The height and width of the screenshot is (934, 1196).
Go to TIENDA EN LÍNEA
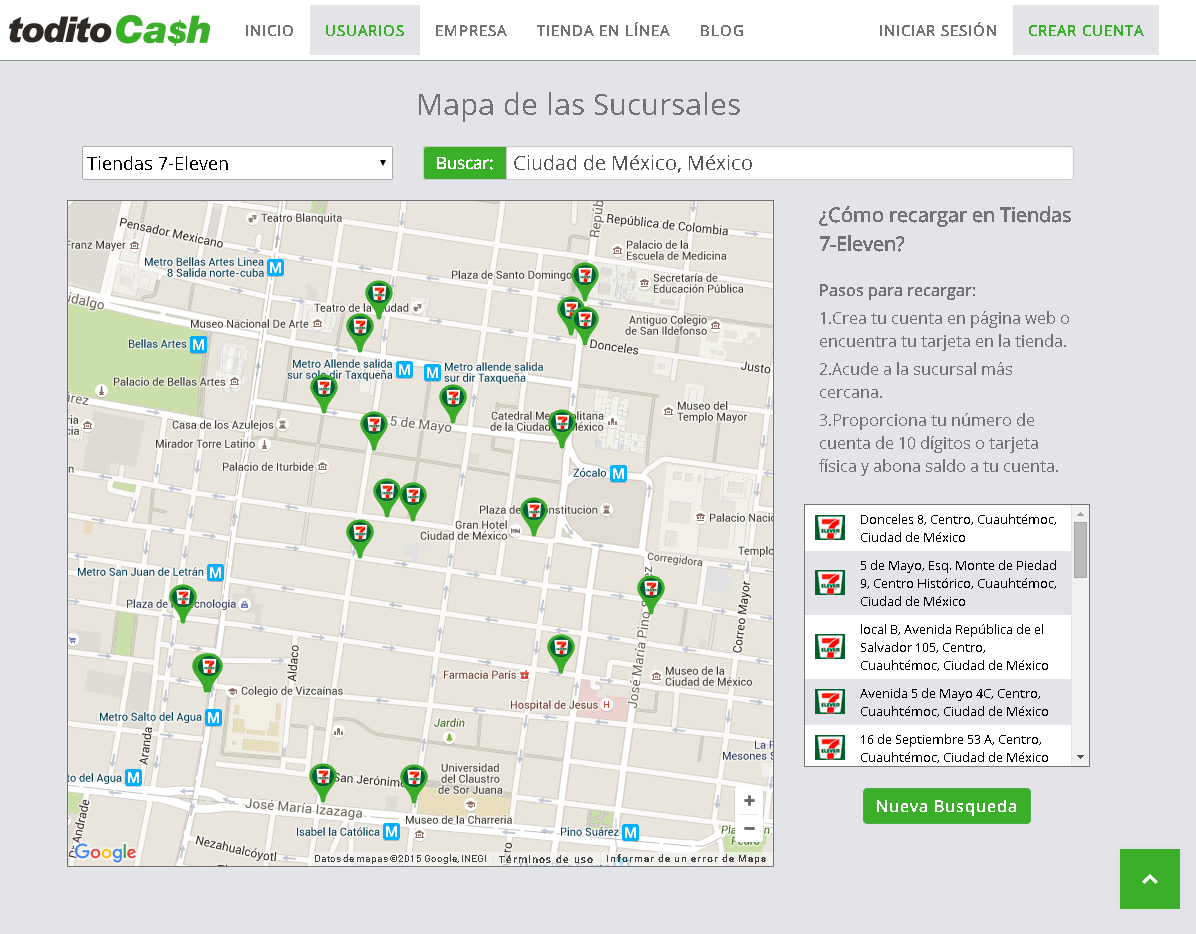pyautogui.click(x=603, y=30)
